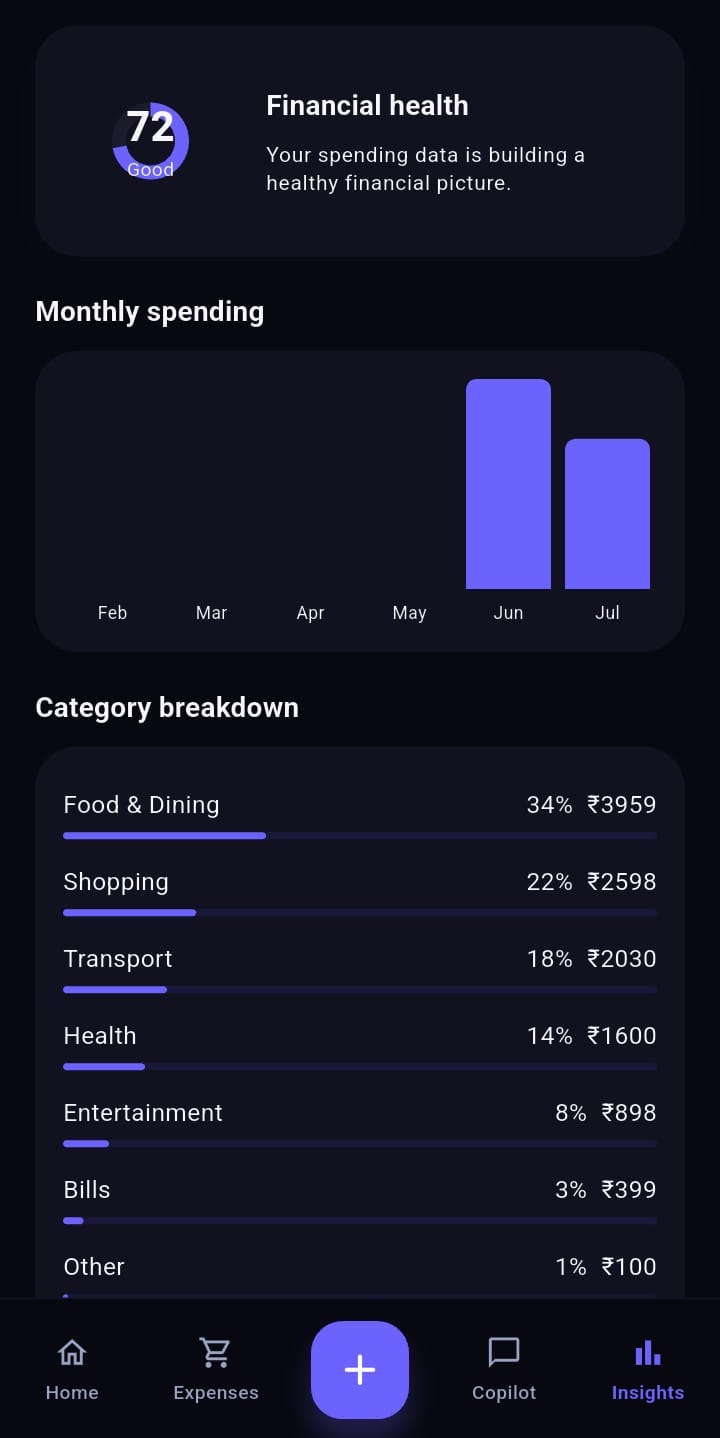Click the Shopping progress bar

[x=360, y=913]
